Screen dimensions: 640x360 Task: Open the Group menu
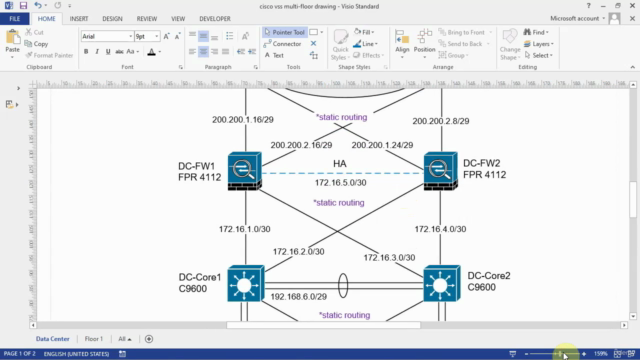tap(453, 55)
